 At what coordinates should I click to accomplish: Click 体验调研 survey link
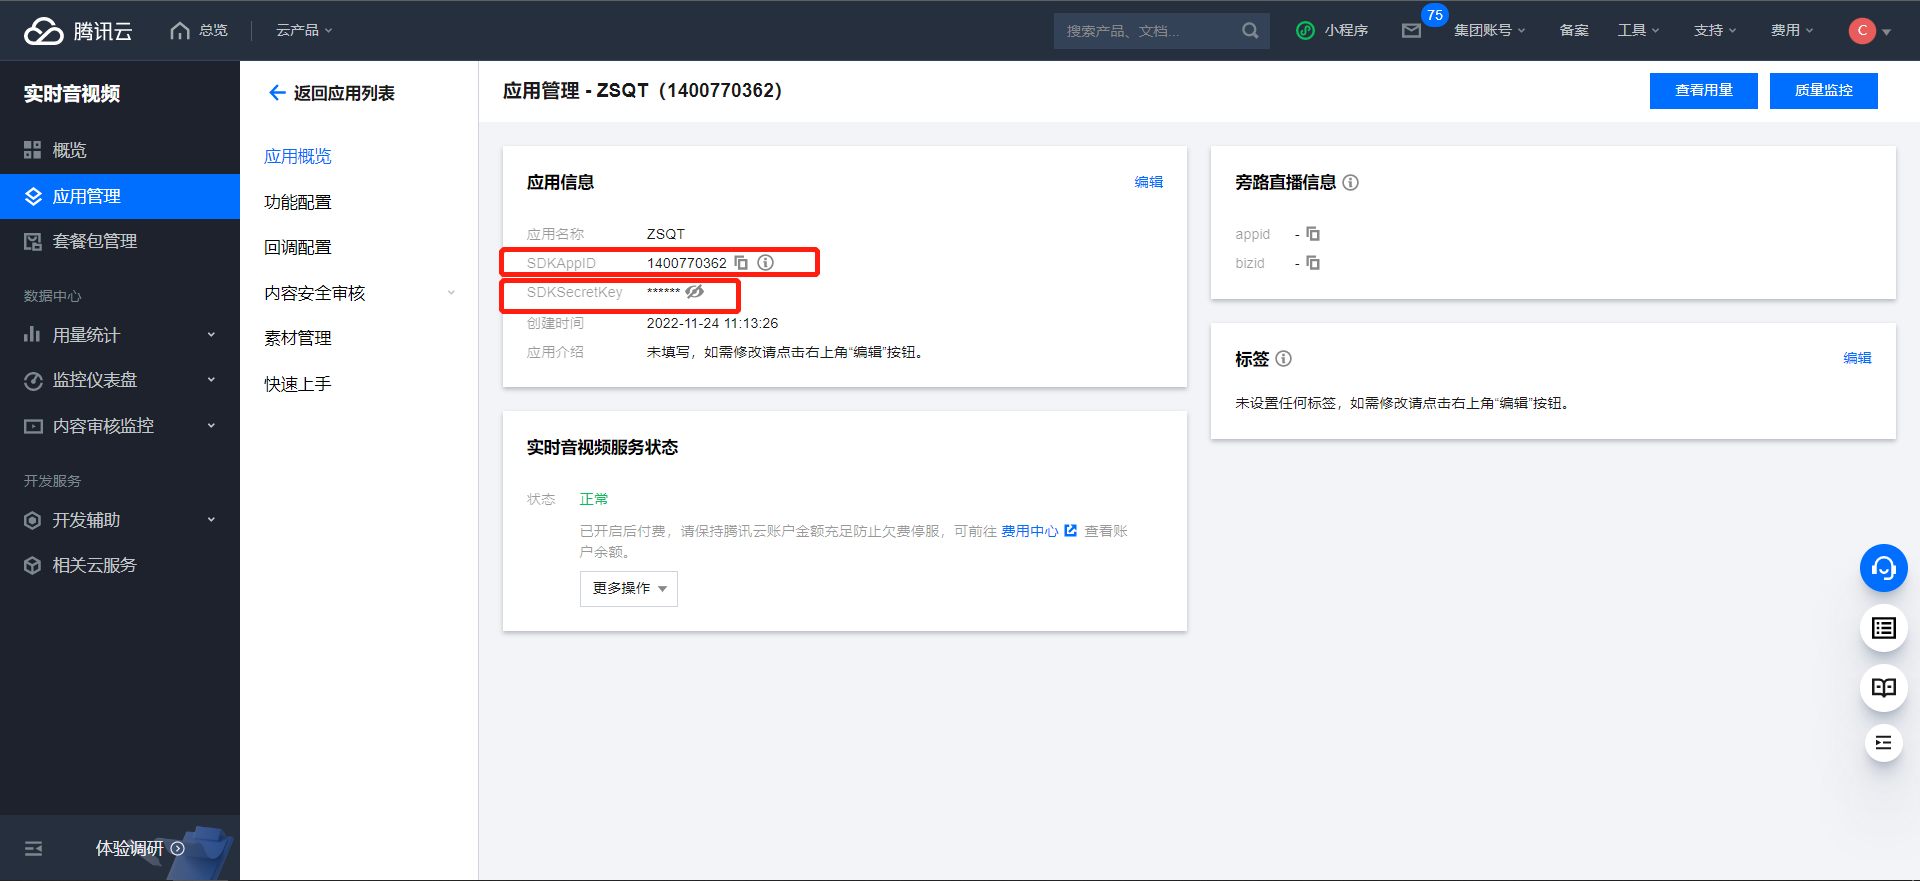pyautogui.click(x=139, y=848)
